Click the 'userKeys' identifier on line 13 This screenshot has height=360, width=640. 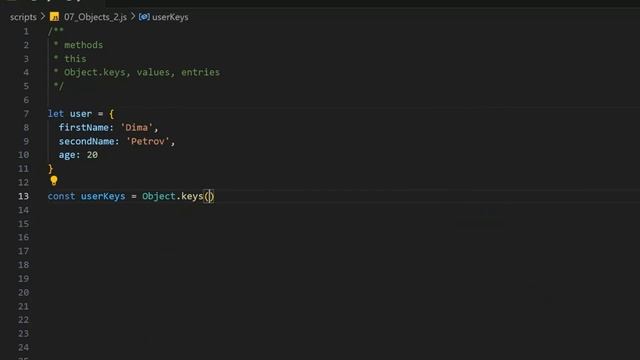[x=103, y=196]
